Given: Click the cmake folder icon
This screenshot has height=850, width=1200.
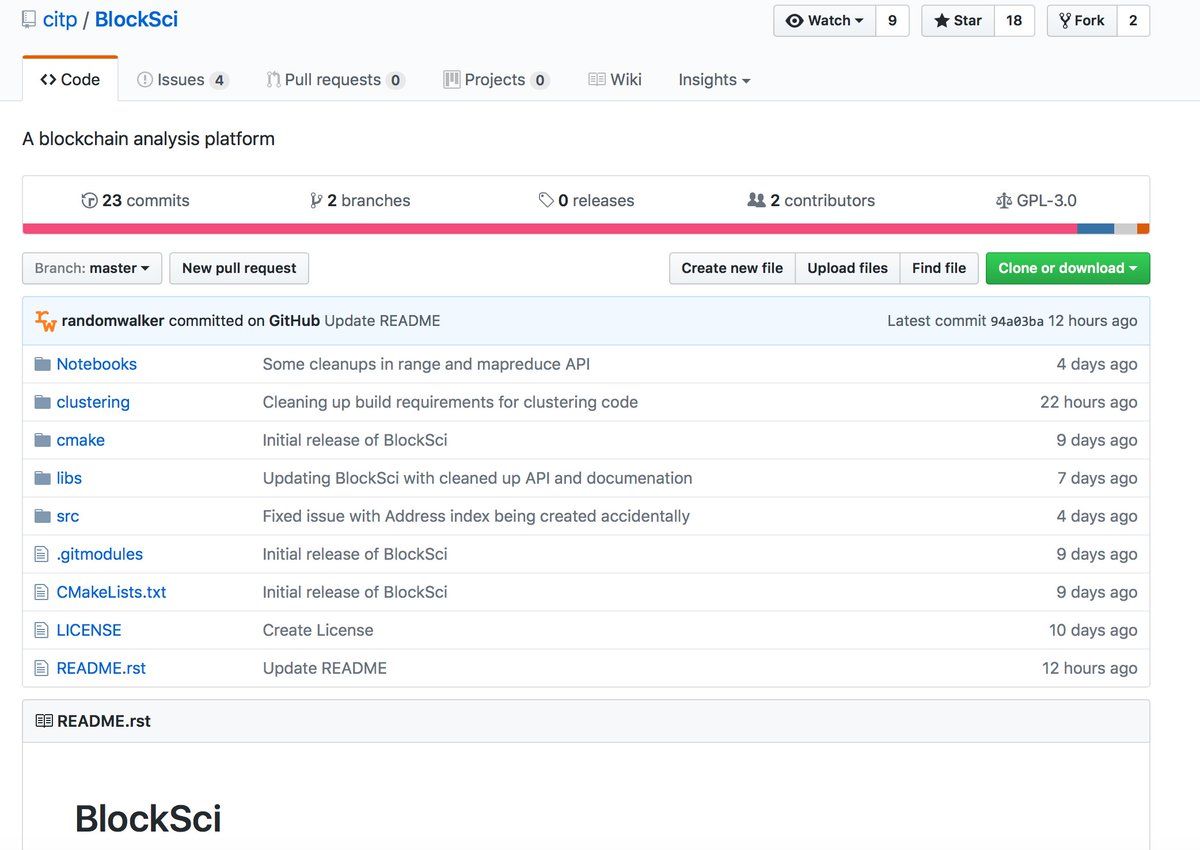Looking at the screenshot, I should tap(42, 440).
